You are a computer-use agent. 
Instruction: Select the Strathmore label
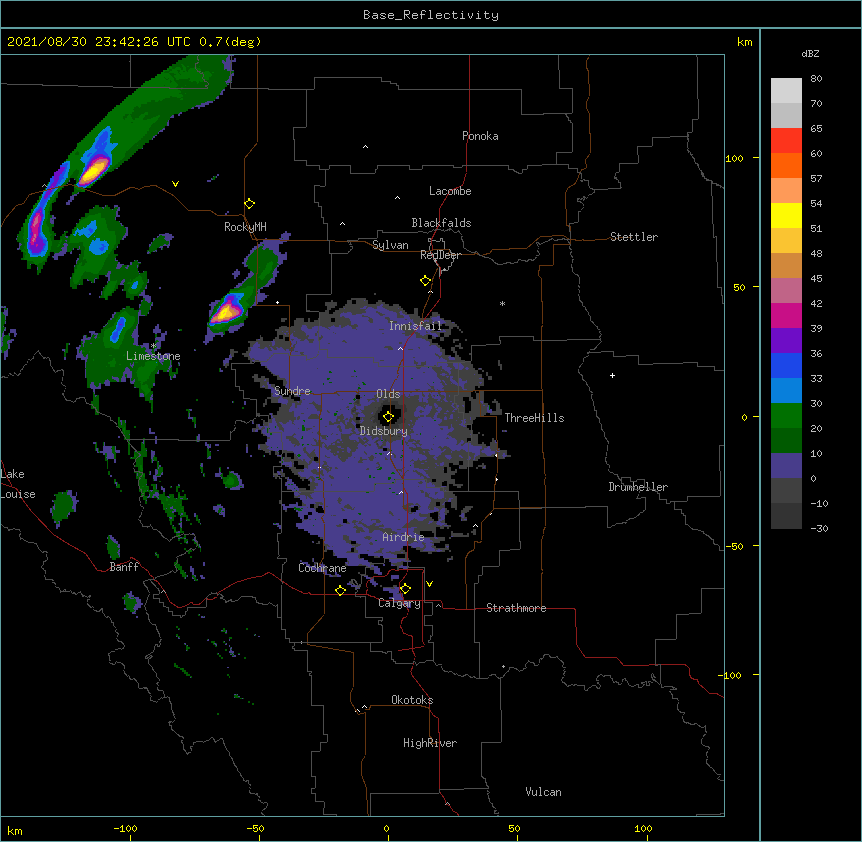(516, 608)
